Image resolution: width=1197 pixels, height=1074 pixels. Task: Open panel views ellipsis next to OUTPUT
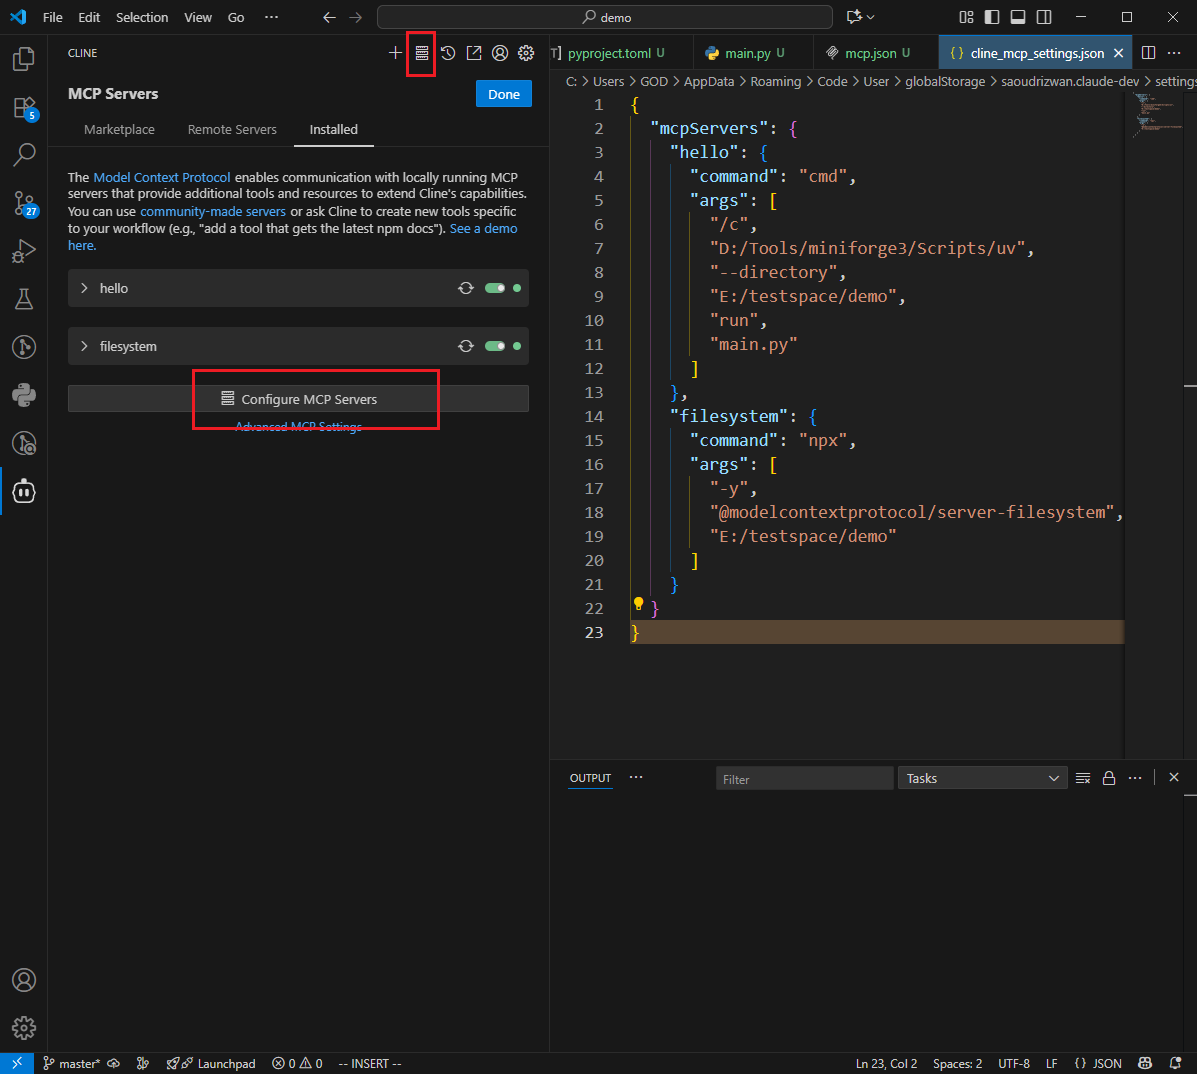point(636,777)
